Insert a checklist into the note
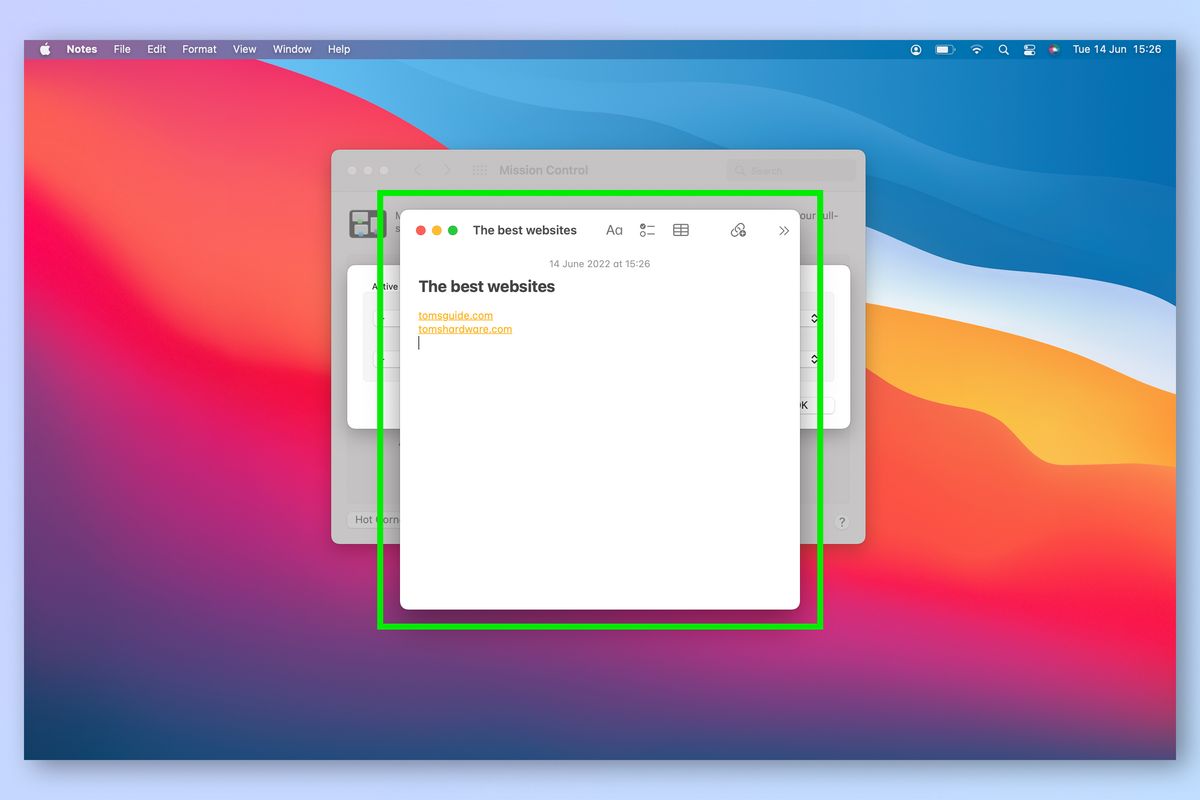This screenshot has width=1200, height=800. 647,230
